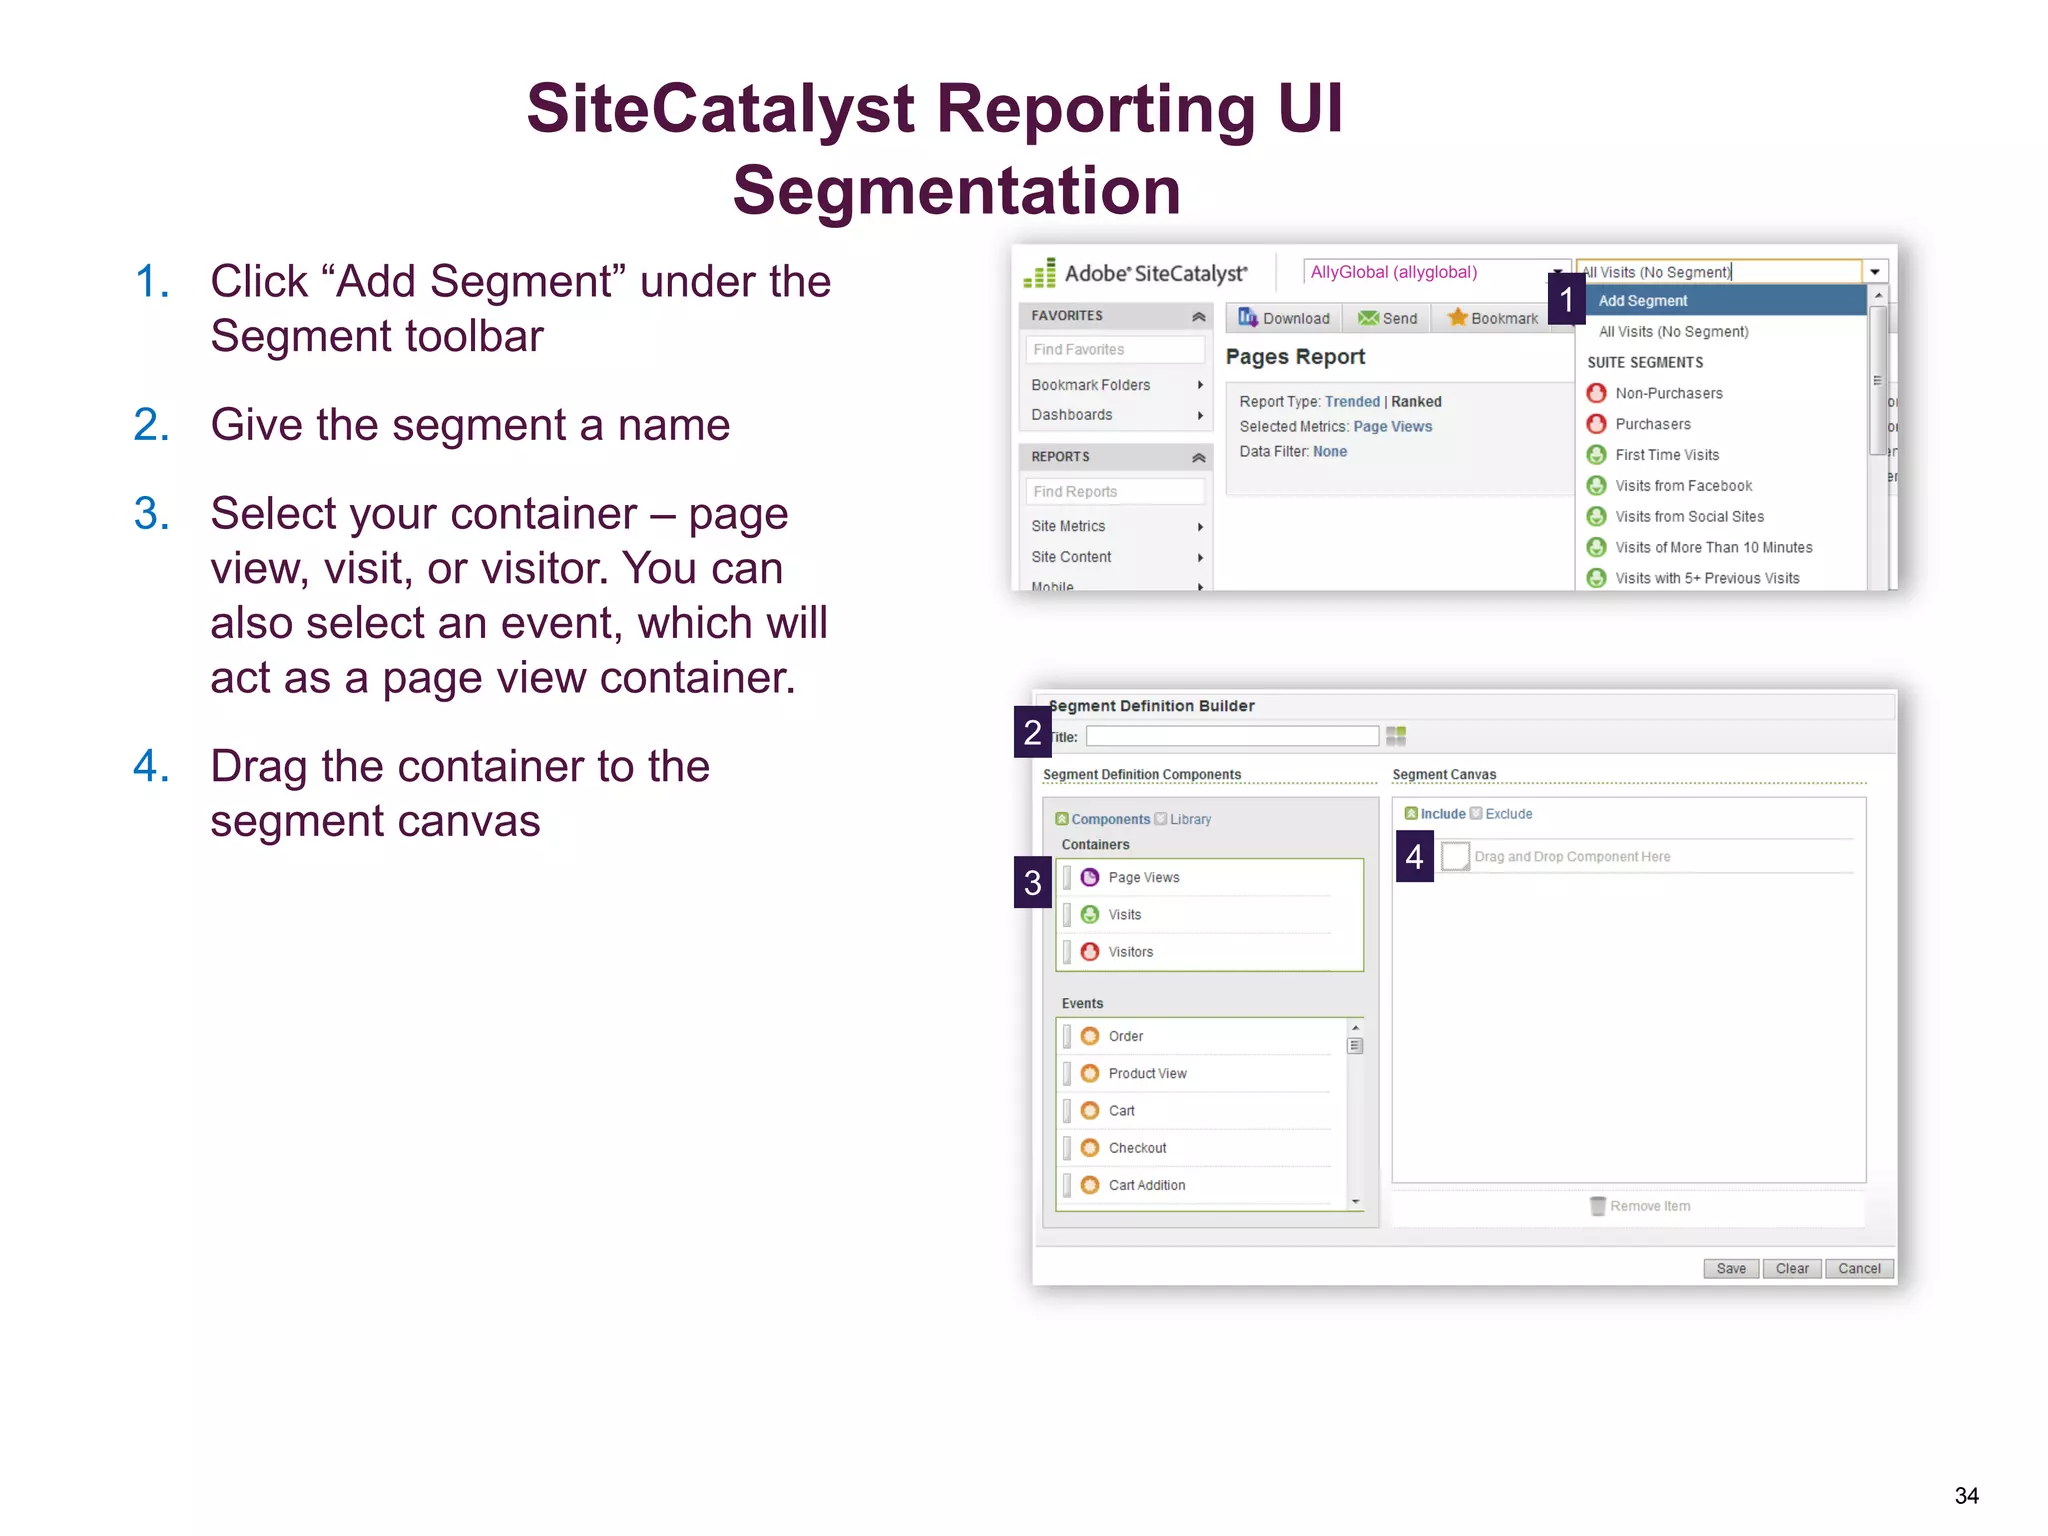Click the Page Views row drag handle
2048x1536 pixels.
pos(1067,877)
